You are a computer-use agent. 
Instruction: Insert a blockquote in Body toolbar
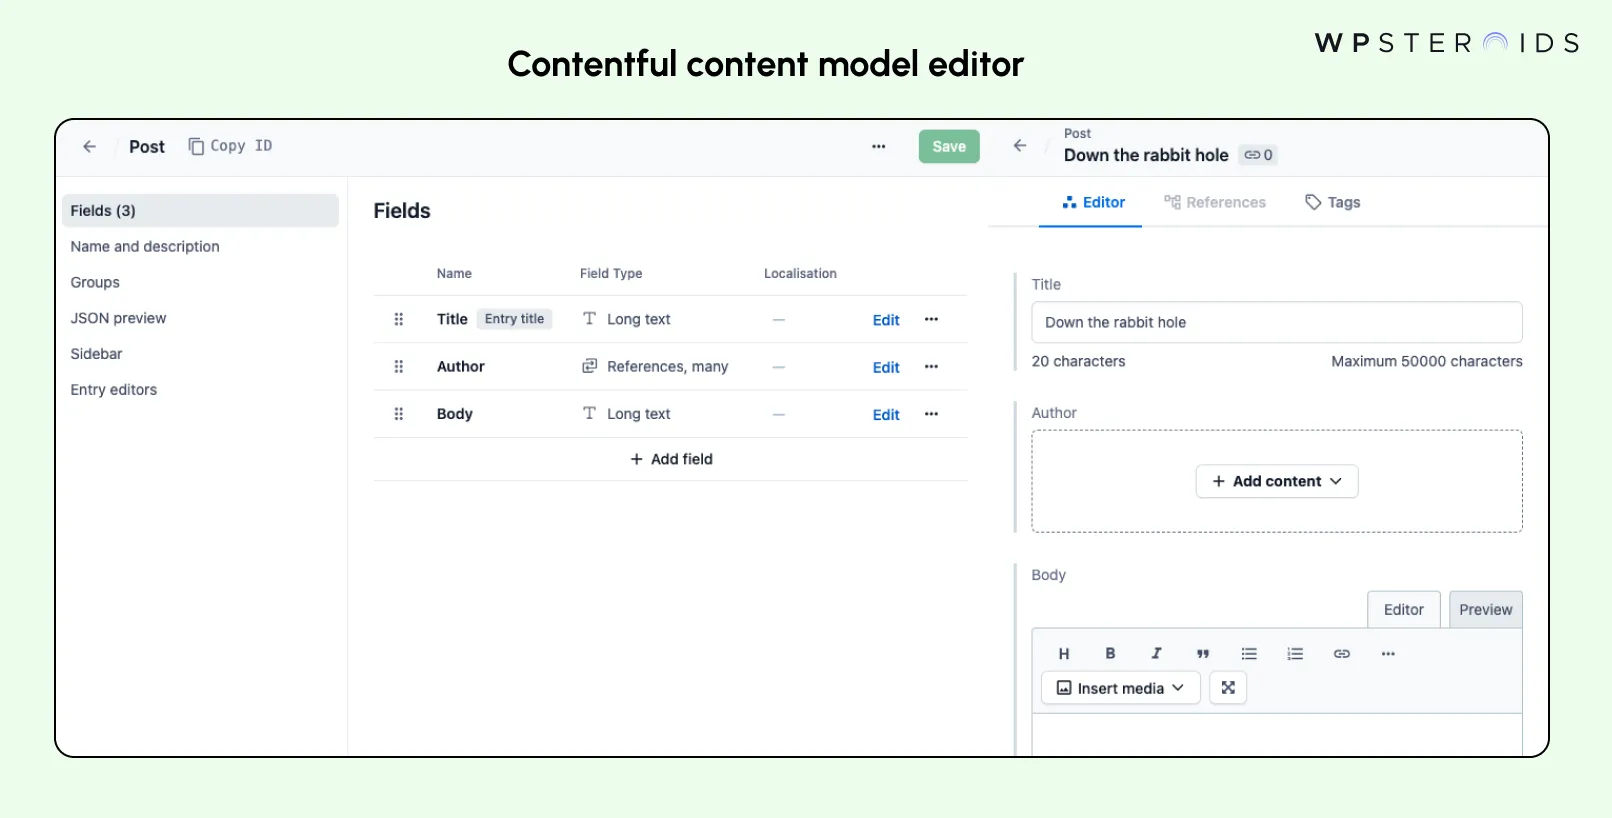coord(1203,654)
